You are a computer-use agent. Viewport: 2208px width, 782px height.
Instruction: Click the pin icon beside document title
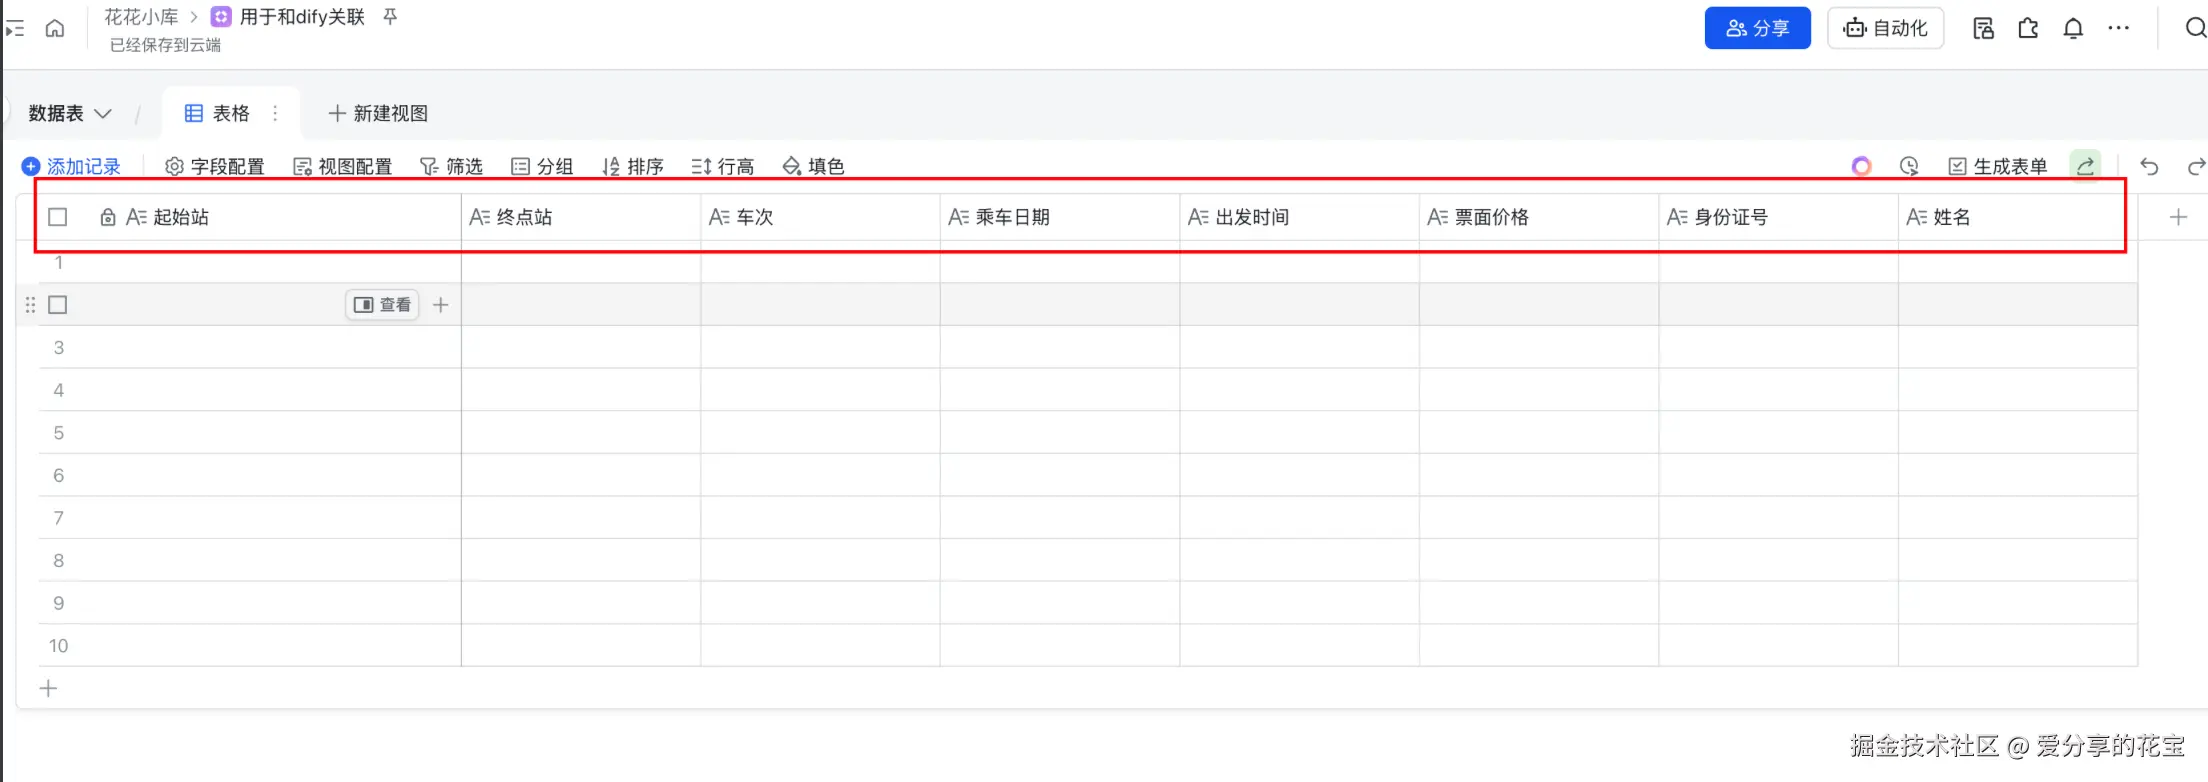390,17
